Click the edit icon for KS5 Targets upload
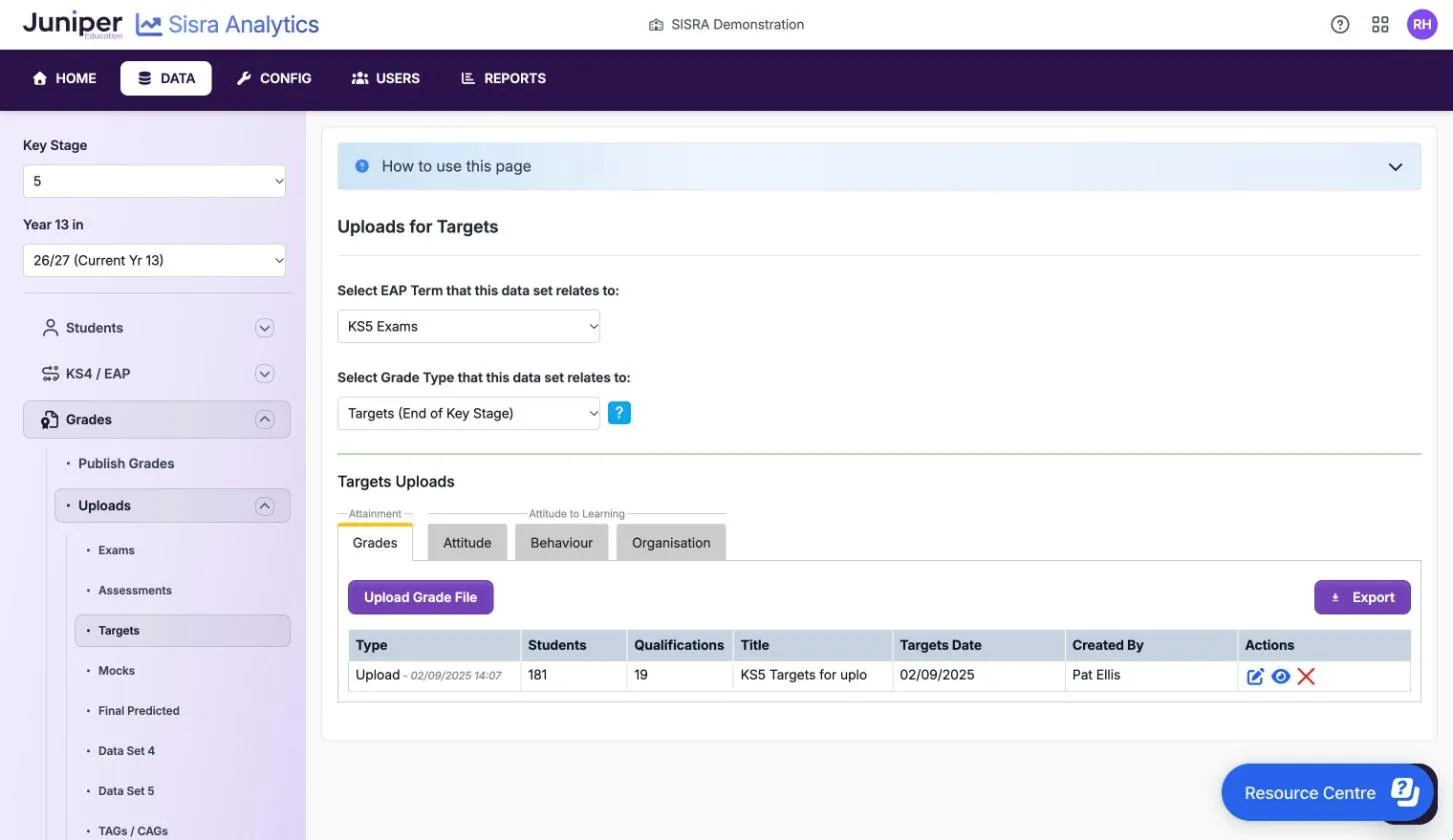Viewport: 1453px width, 840px height. (x=1255, y=676)
